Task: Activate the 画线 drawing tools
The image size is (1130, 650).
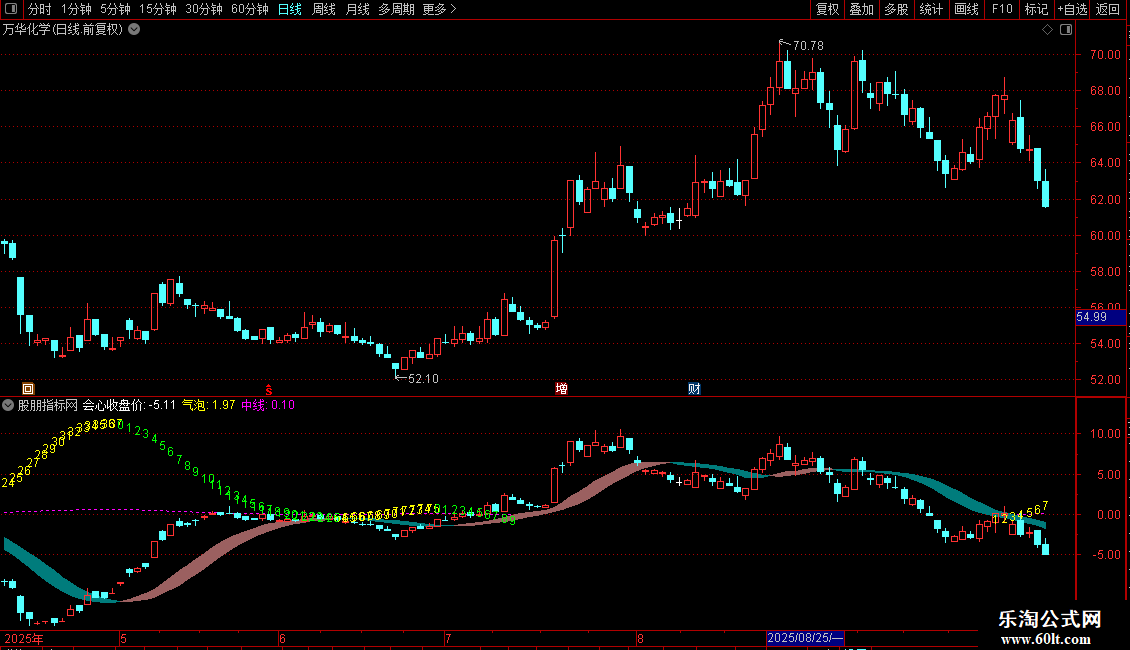Action: click(x=966, y=9)
